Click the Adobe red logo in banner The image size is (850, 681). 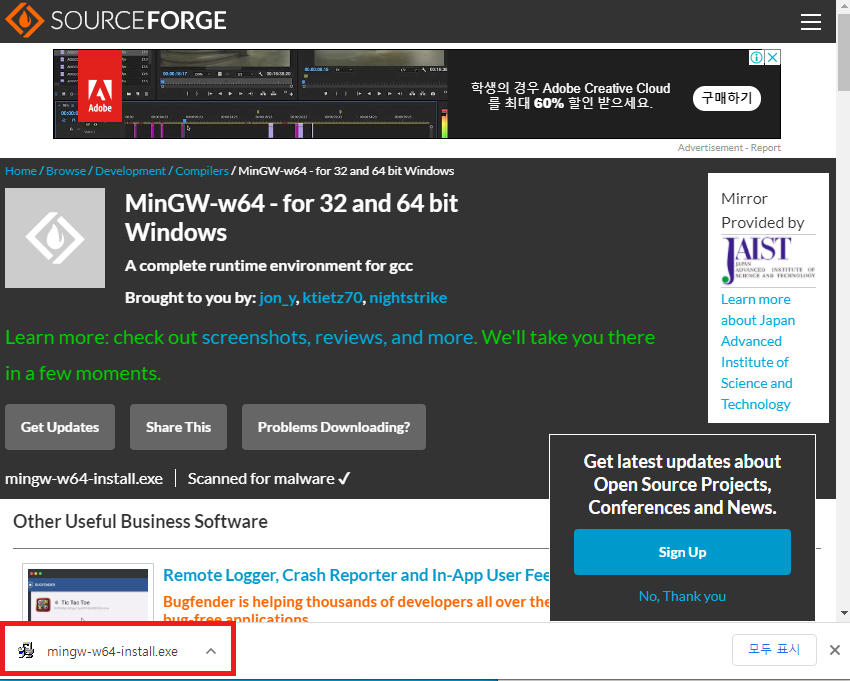[x=100, y=86]
